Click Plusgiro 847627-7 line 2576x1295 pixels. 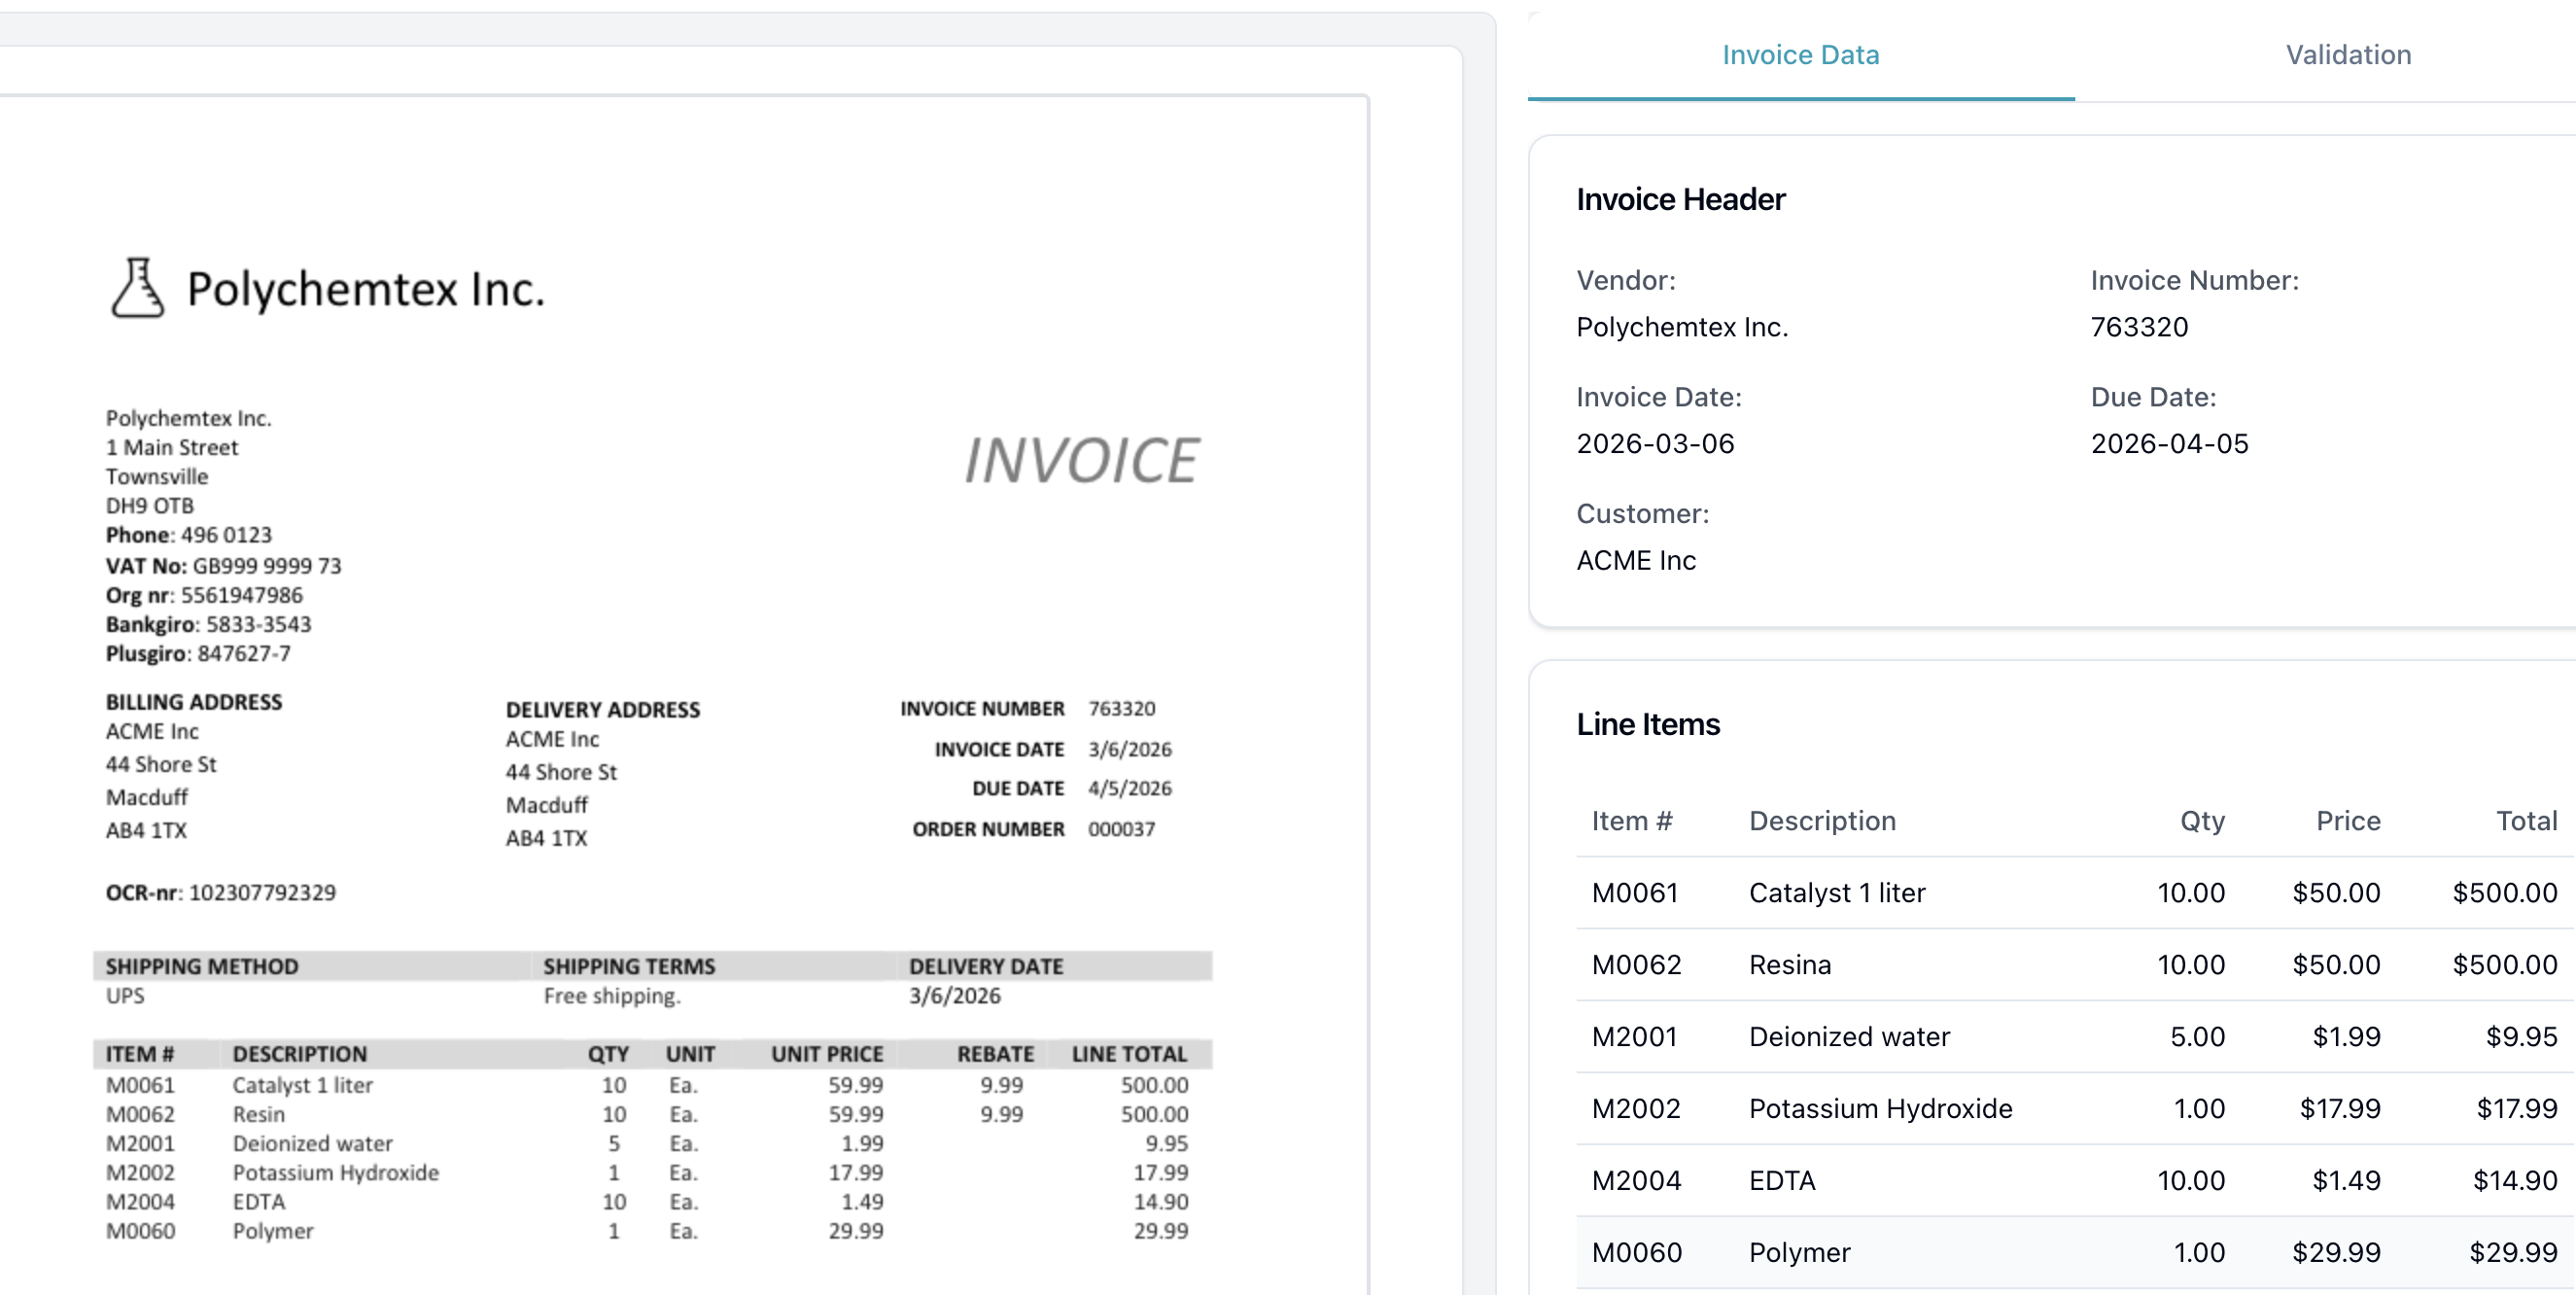tap(198, 654)
